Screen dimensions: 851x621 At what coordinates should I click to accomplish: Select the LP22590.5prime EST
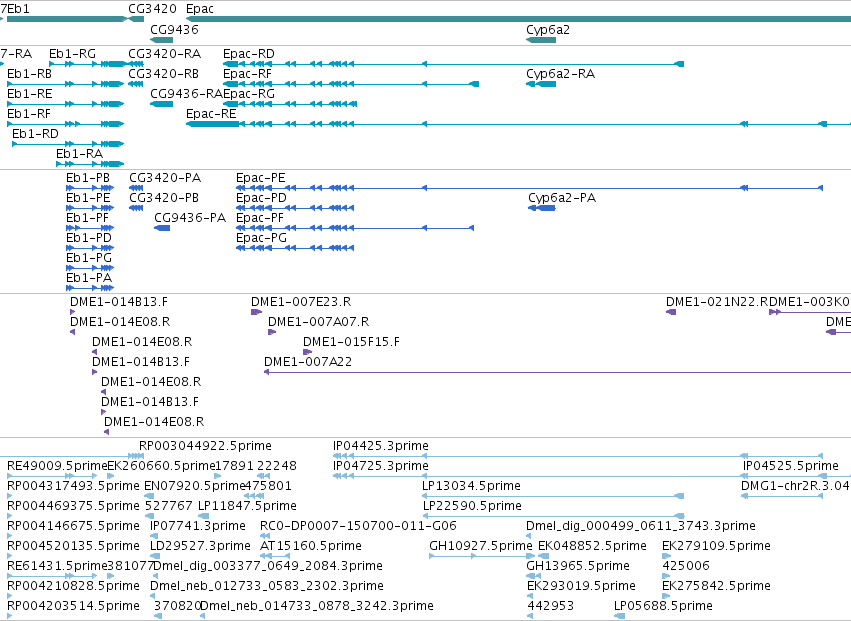point(472,506)
